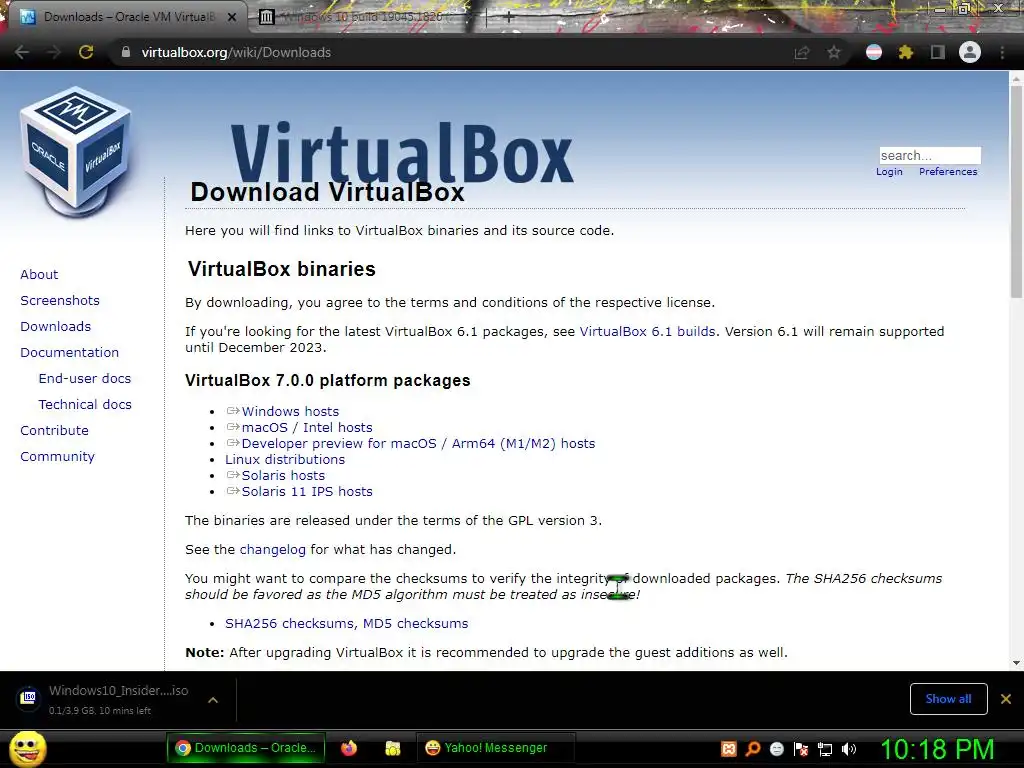This screenshot has width=1024, height=768.
Task: Open the volume speaker tray icon
Action: [x=849, y=749]
